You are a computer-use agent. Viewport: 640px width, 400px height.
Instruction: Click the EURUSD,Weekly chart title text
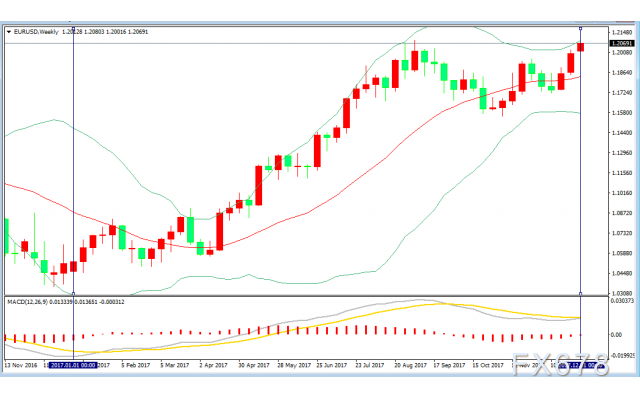tap(36, 32)
